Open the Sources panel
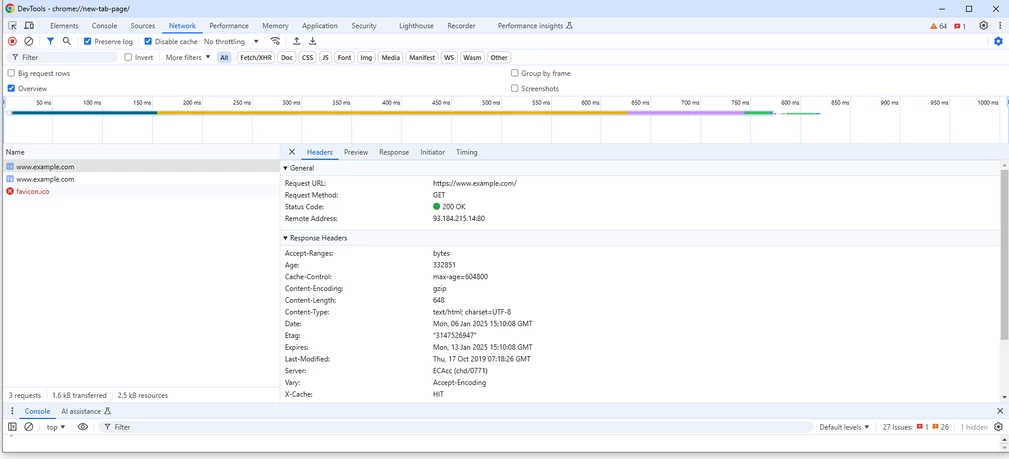This screenshot has width=1009, height=459. [x=143, y=26]
